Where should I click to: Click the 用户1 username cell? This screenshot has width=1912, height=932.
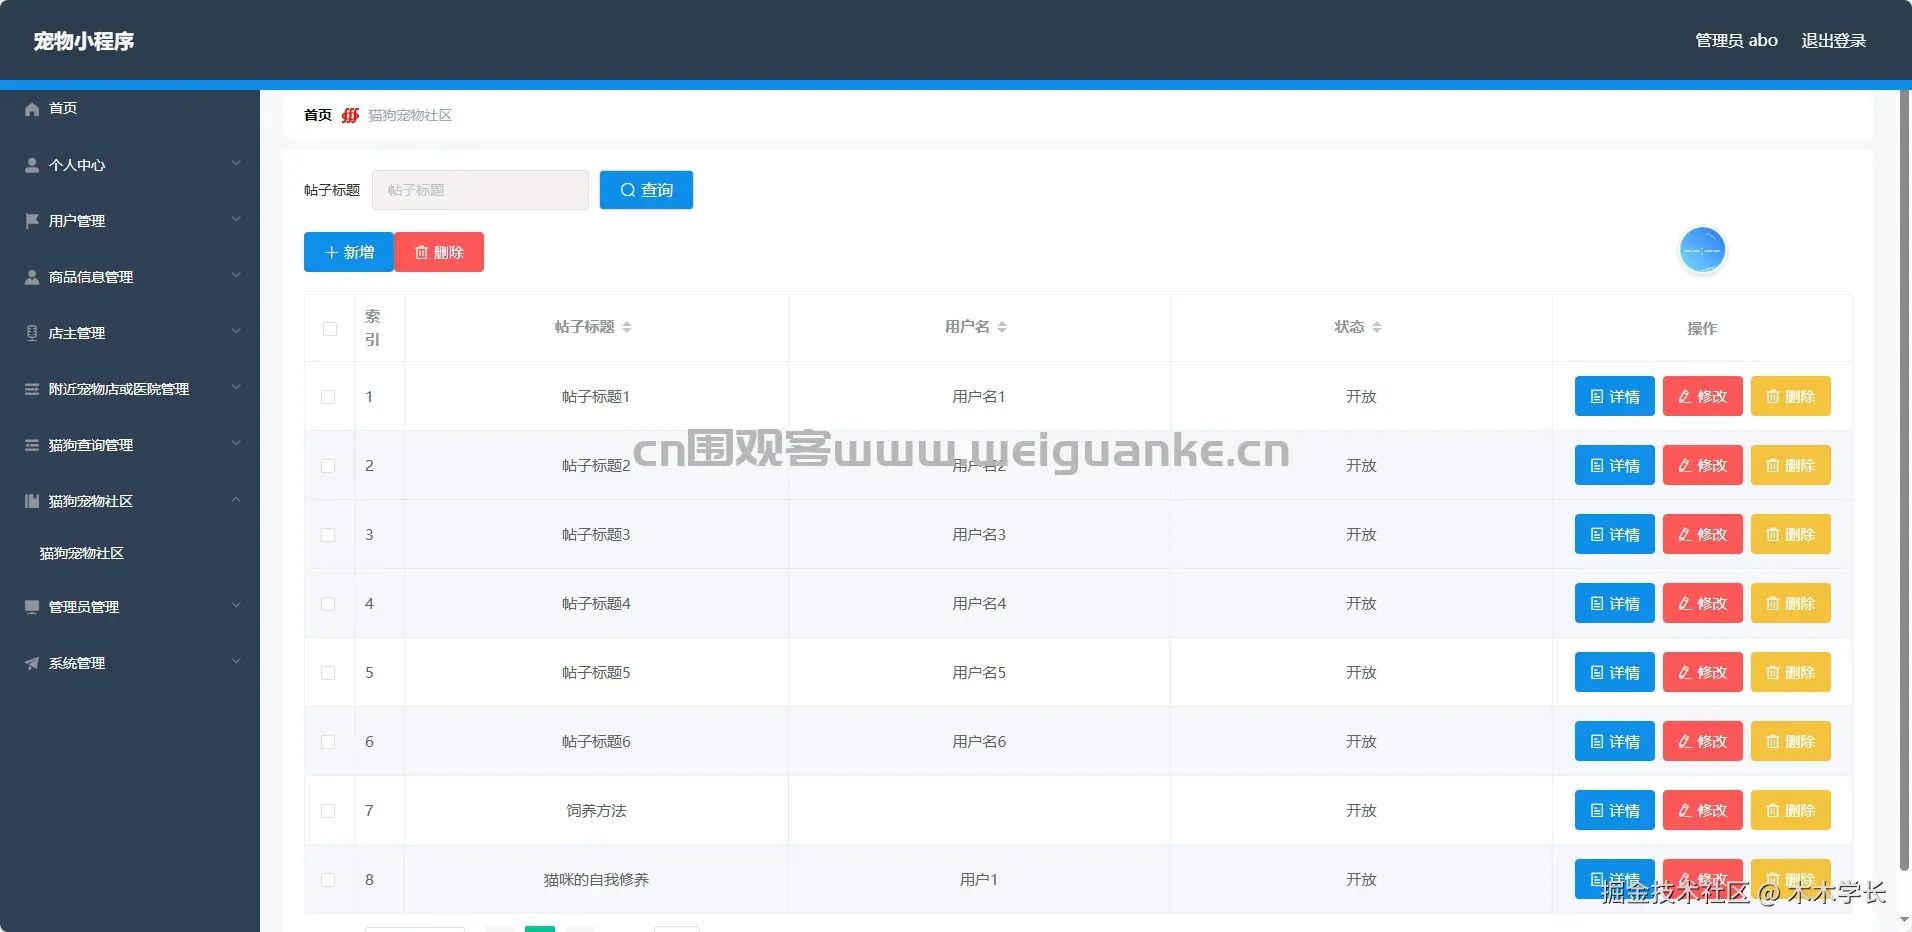(979, 880)
